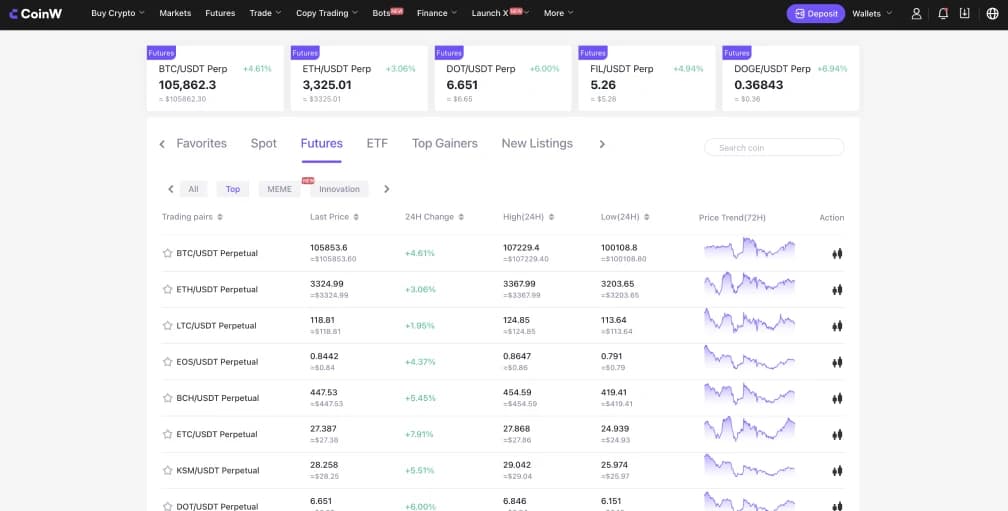Open trade action icon for ETC/USDT row
This screenshot has height=511, width=1008.
[x=837, y=435]
